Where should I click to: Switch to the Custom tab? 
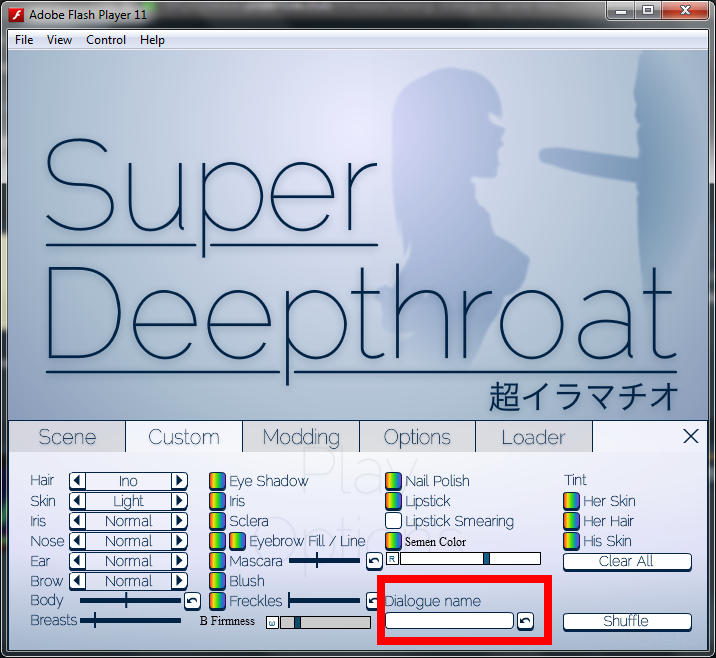184,437
